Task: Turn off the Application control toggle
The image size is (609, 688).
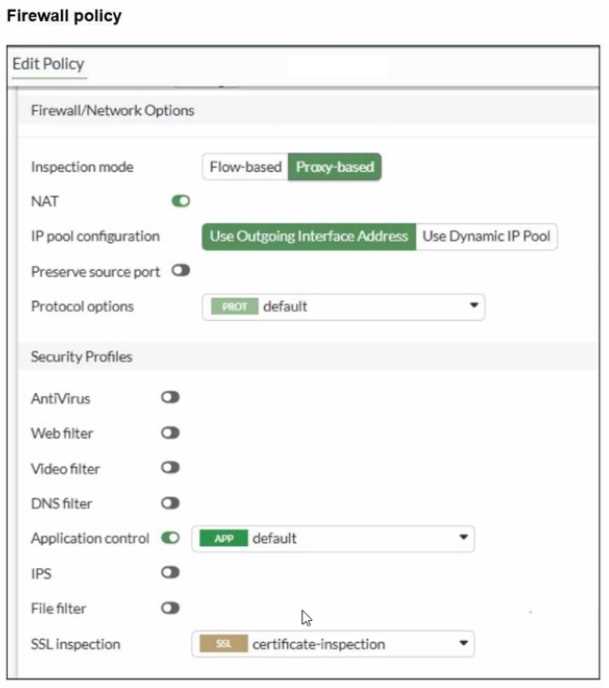Action: tap(170, 538)
